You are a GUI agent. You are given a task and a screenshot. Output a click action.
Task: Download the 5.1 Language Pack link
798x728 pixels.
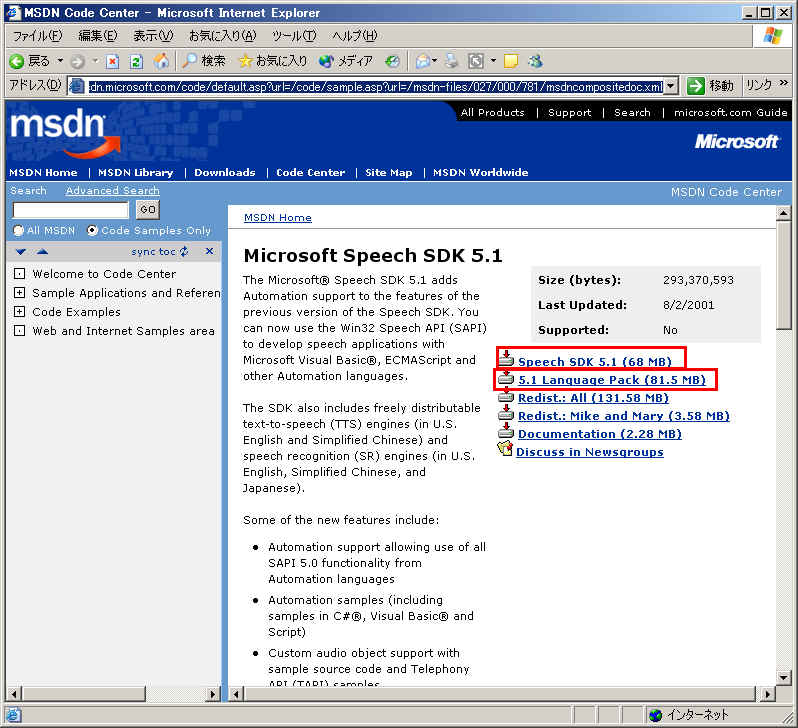click(x=612, y=380)
